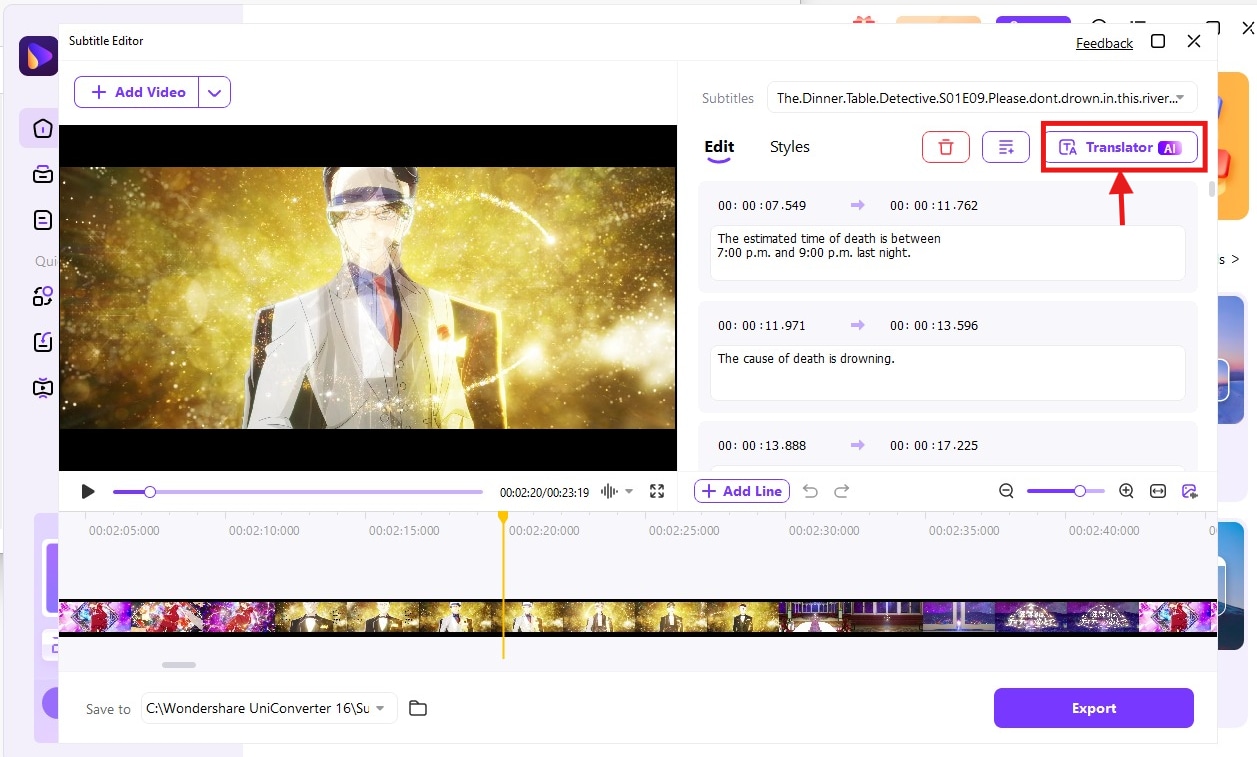Screen dimensions: 1257x757
Task: Adjust the timeline zoom slider
Action: point(1066,491)
